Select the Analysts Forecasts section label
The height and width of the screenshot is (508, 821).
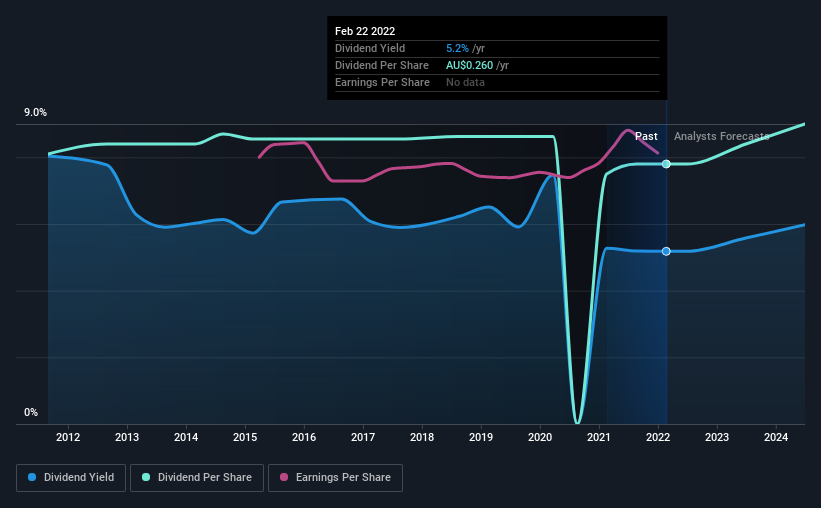[x=722, y=136]
